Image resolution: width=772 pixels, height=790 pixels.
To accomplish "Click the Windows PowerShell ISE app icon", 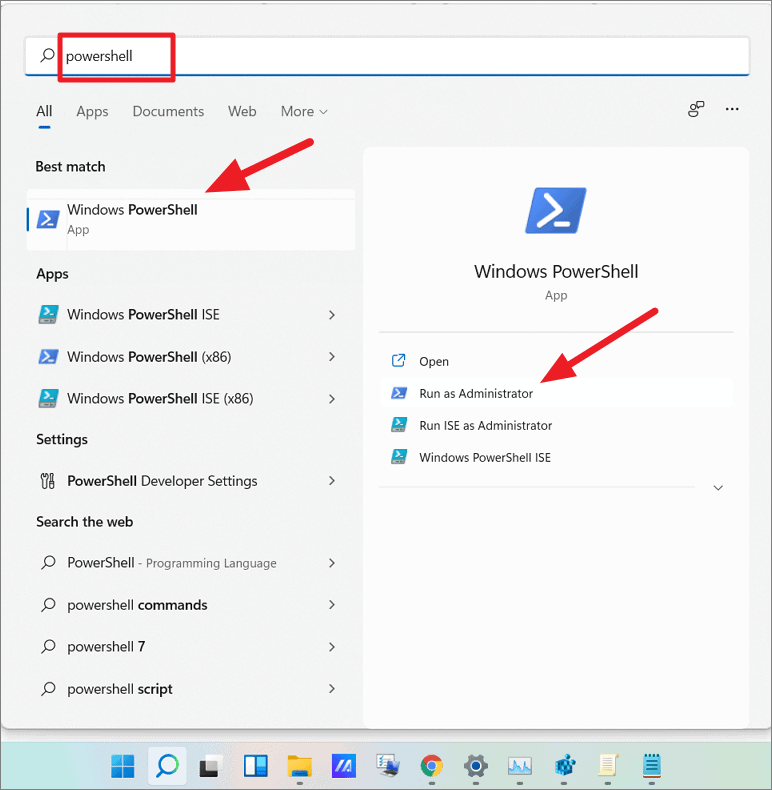I will pos(48,314).
